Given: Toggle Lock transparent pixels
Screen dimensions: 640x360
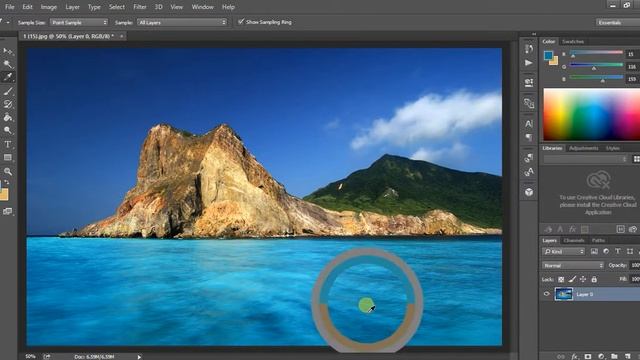Looking at the screenshot, I should (x=561, y=279).
